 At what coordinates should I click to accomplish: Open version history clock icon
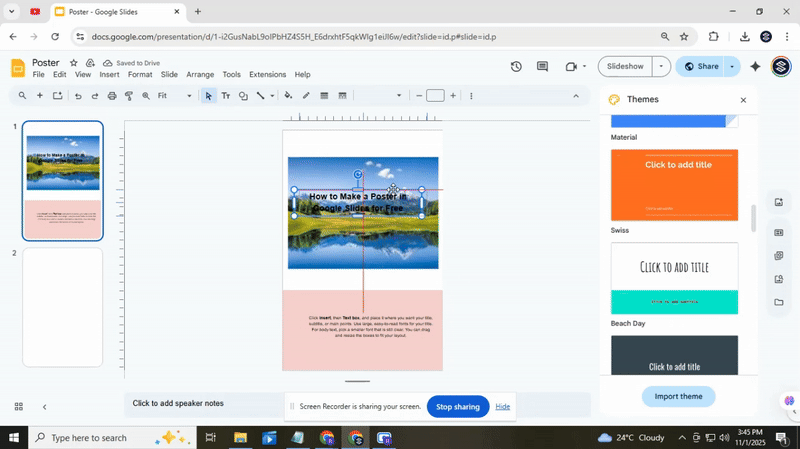pos(516,67)
